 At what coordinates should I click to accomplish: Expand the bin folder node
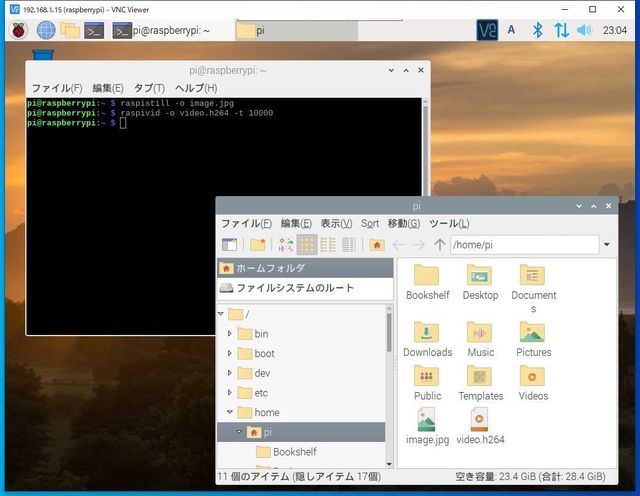pos(229,334)
